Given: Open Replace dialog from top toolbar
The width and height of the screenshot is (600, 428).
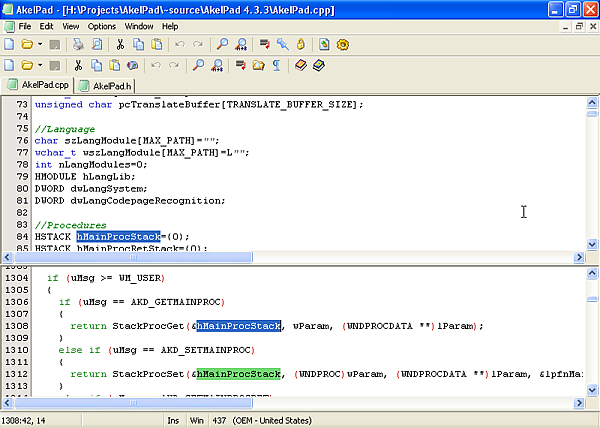Looking at the screenshot, I should [241, 44].
